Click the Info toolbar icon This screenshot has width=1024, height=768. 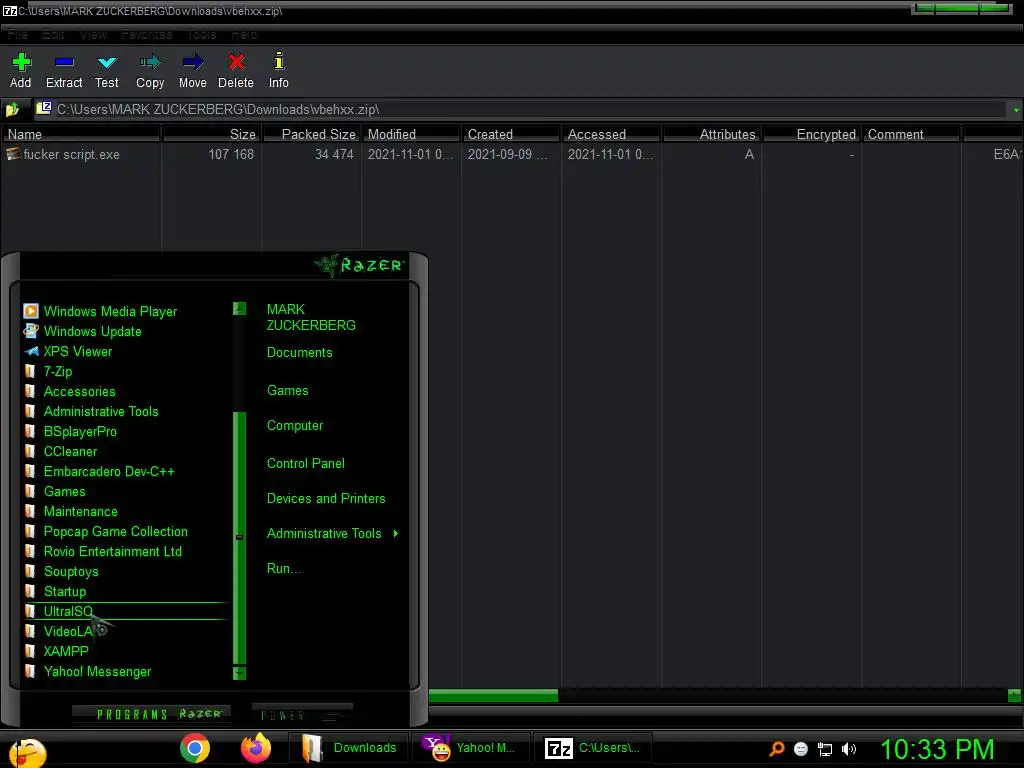[278, 61]
